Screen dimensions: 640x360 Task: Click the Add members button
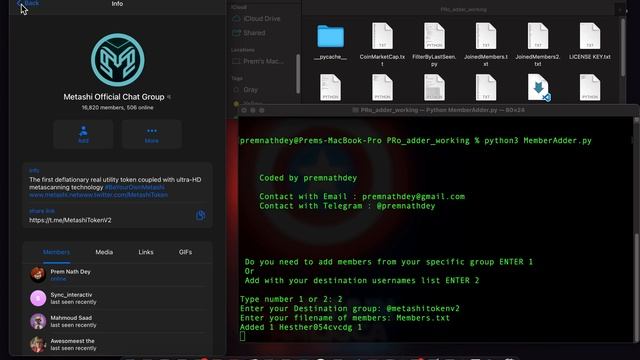click(x=83, y=134)
